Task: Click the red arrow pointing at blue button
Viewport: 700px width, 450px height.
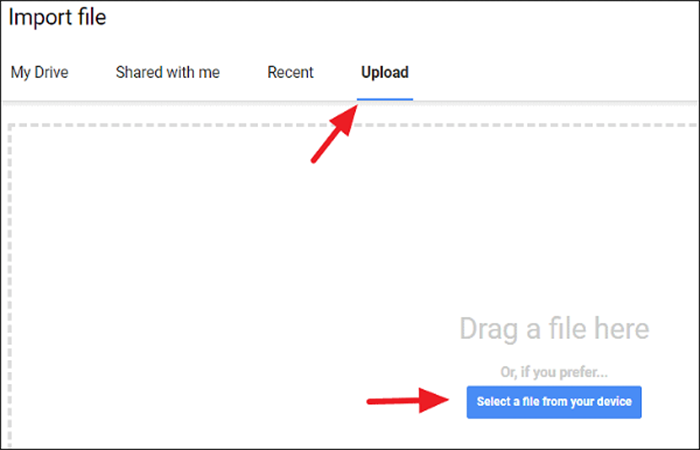Action: 408,400
